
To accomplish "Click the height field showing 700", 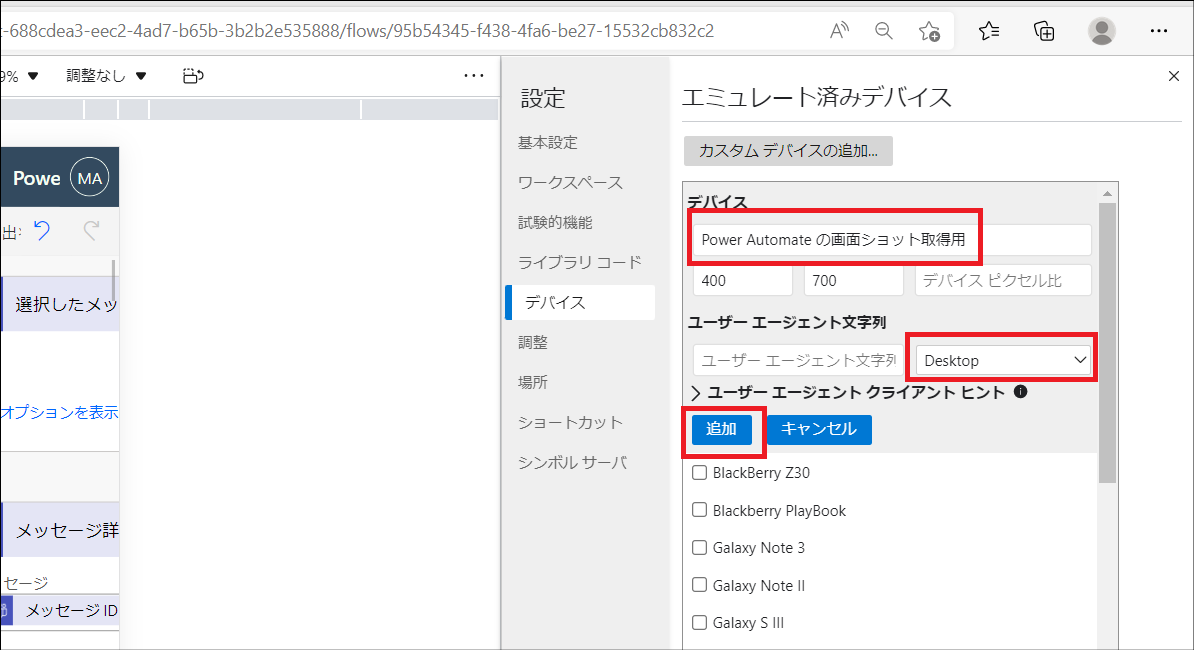I will (x=854, y=280).
